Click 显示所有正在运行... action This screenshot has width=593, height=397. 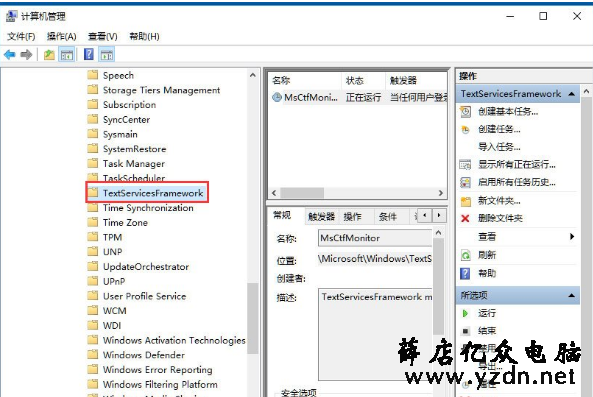[x=517, y=165]
